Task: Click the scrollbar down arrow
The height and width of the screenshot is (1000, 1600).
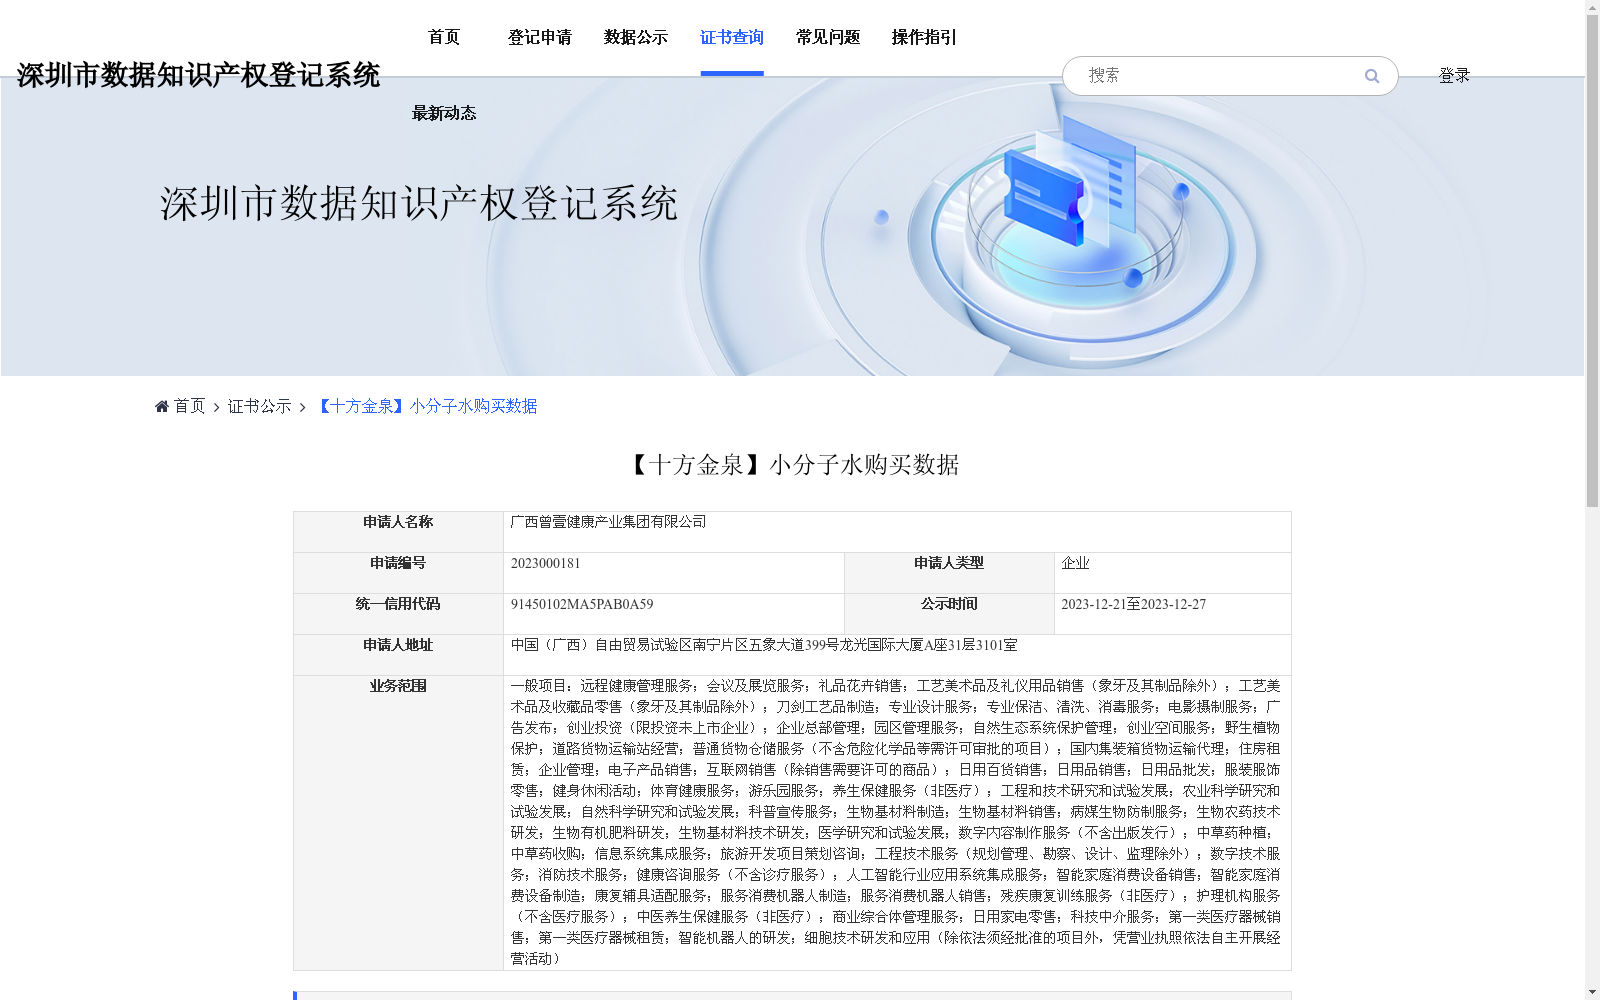Action: point(1592,992)
